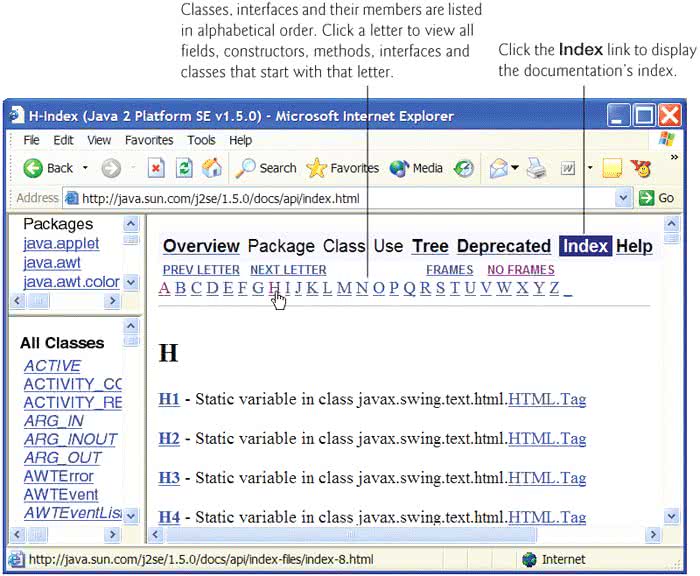Go to the Deprecated navigation link

[x=504, y=246]
